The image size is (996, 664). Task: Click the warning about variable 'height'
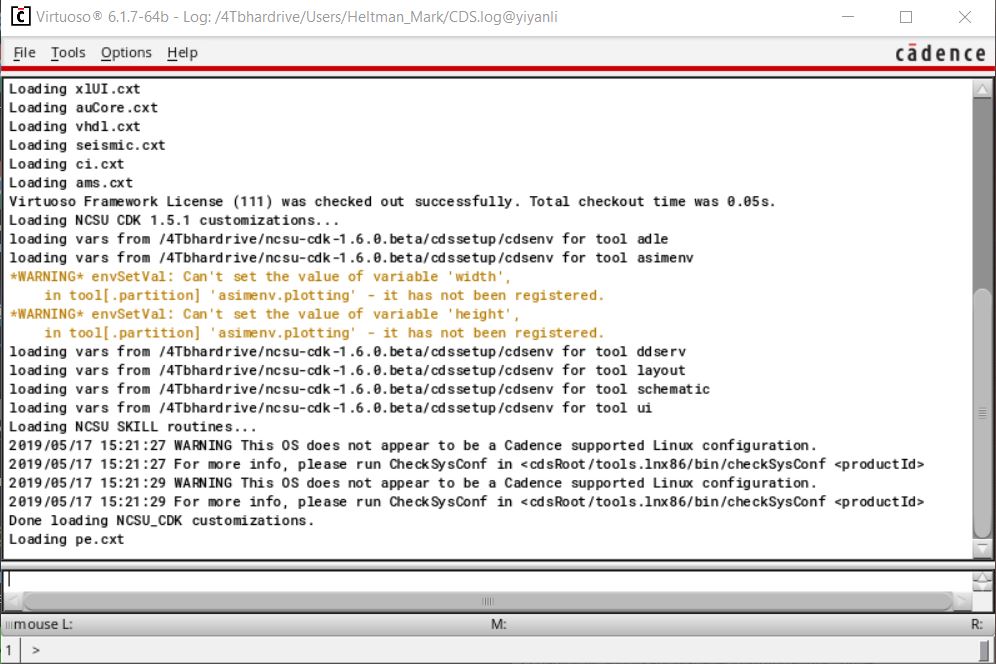click(x=306, y=323)
